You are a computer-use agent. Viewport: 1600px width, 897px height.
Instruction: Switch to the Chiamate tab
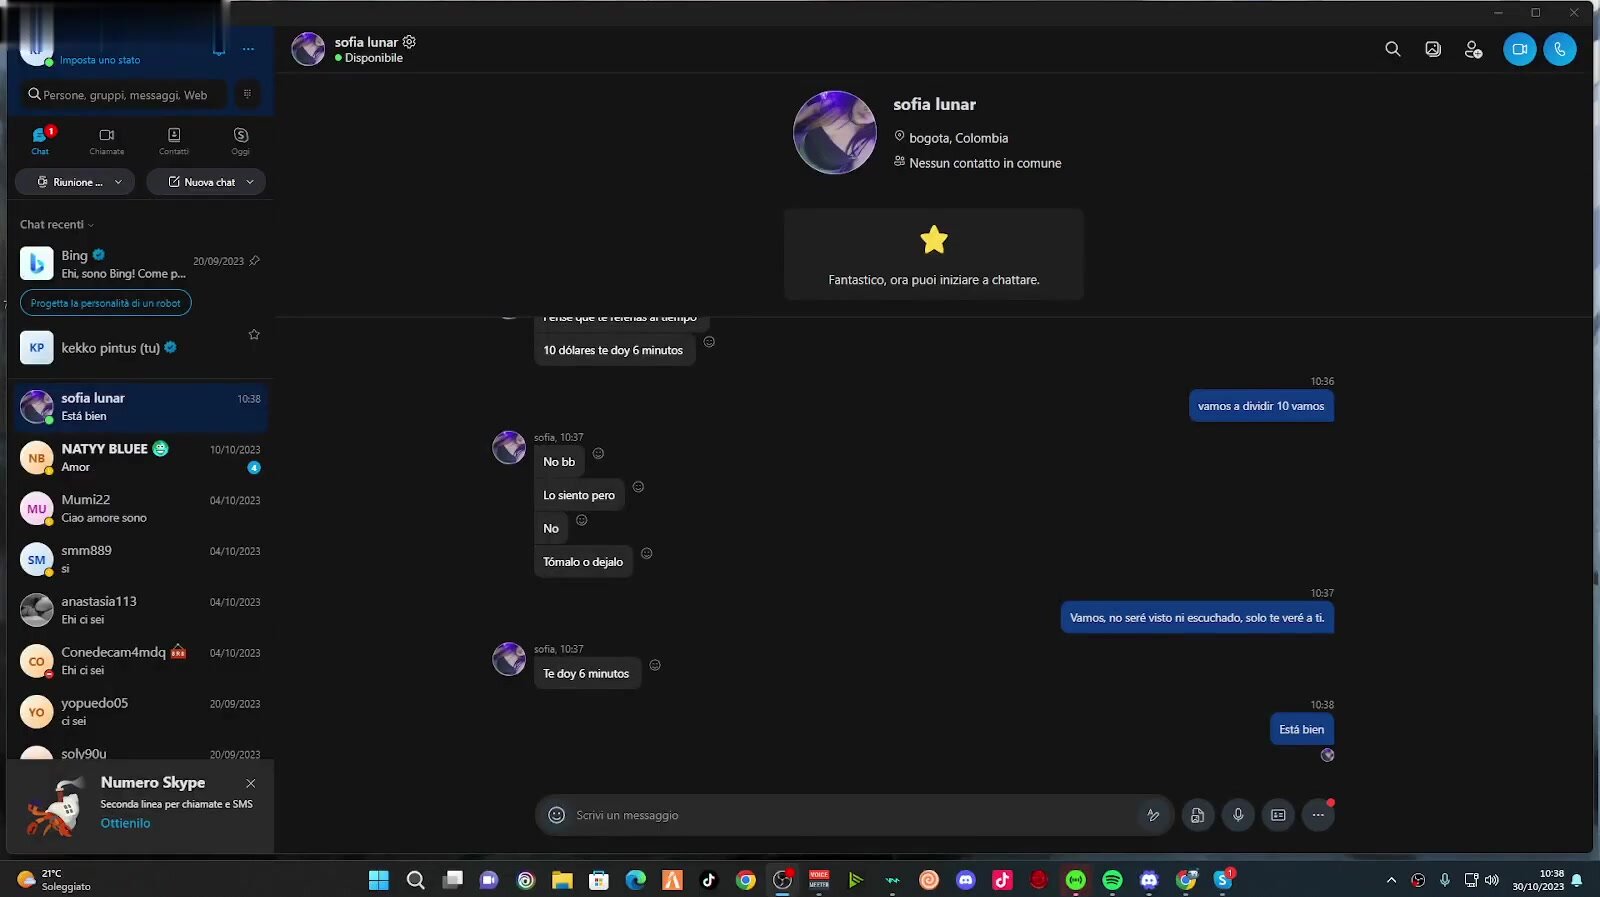107,140
